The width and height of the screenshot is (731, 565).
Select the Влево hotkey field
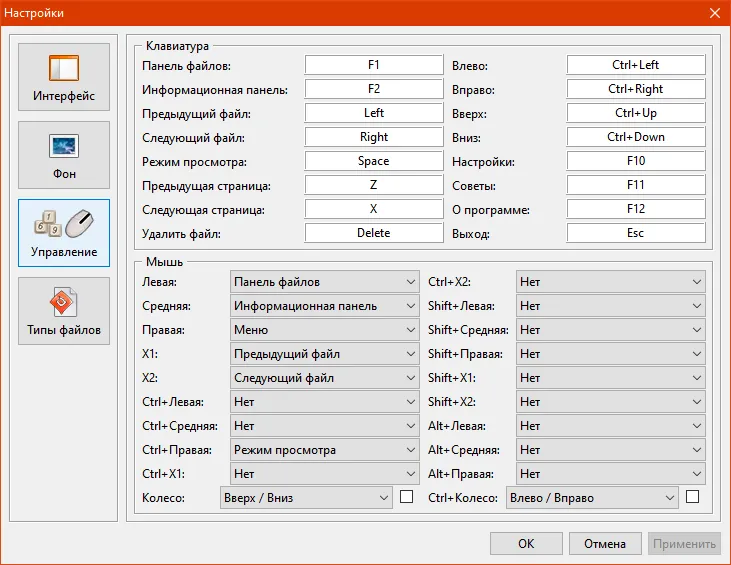[x=636, y=65]
